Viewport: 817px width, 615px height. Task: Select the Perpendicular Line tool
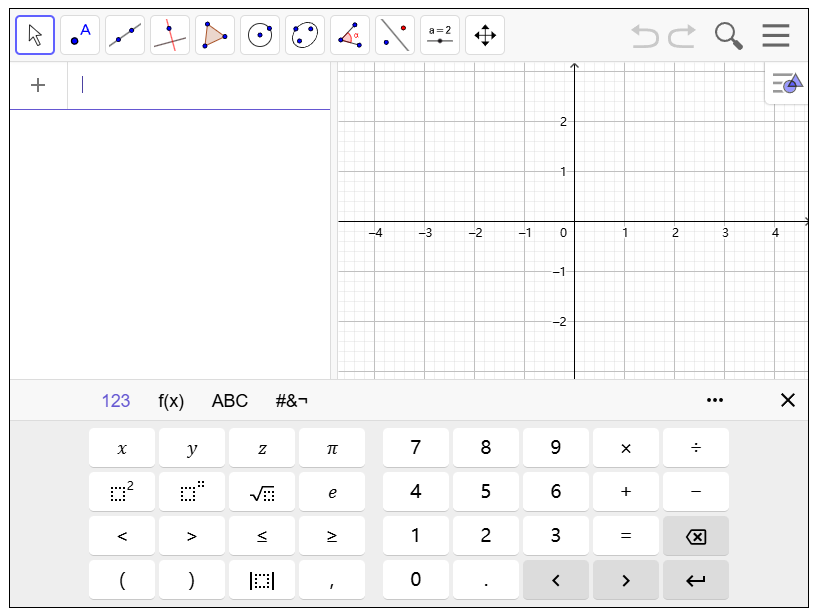(170, 35)
